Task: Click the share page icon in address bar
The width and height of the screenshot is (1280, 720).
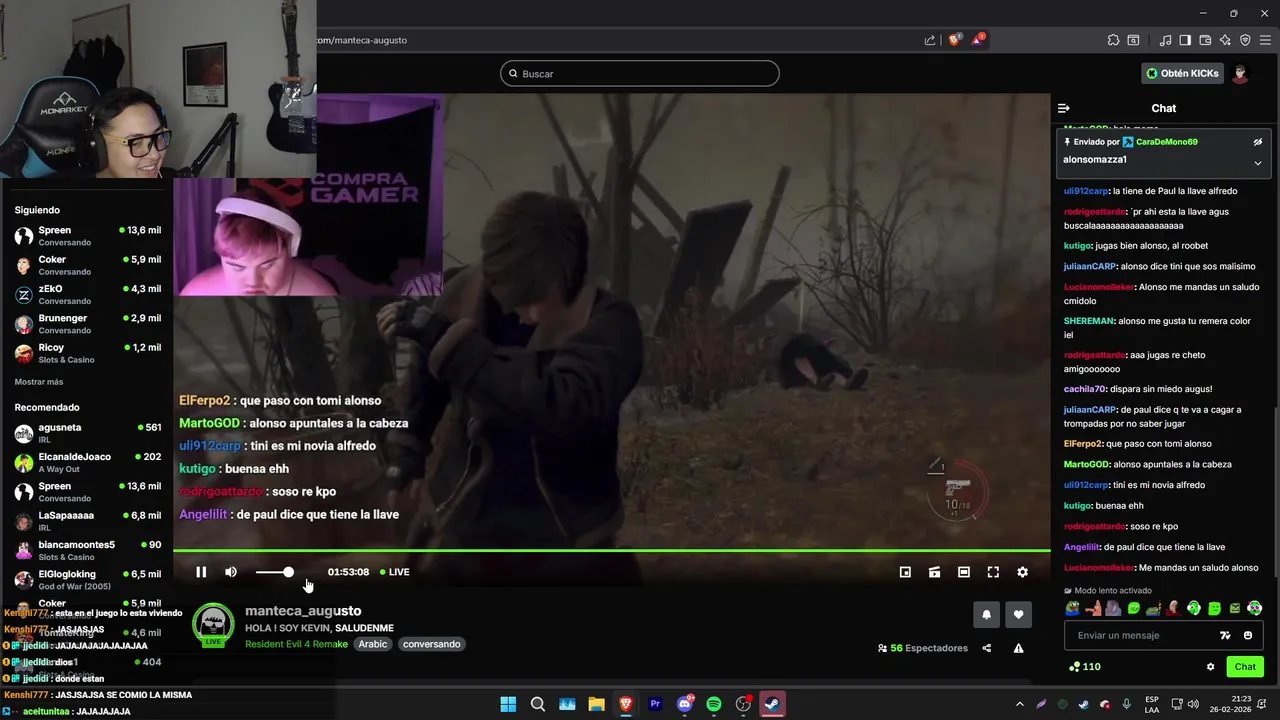Action: pyautogui.click(x=930, y=40)
